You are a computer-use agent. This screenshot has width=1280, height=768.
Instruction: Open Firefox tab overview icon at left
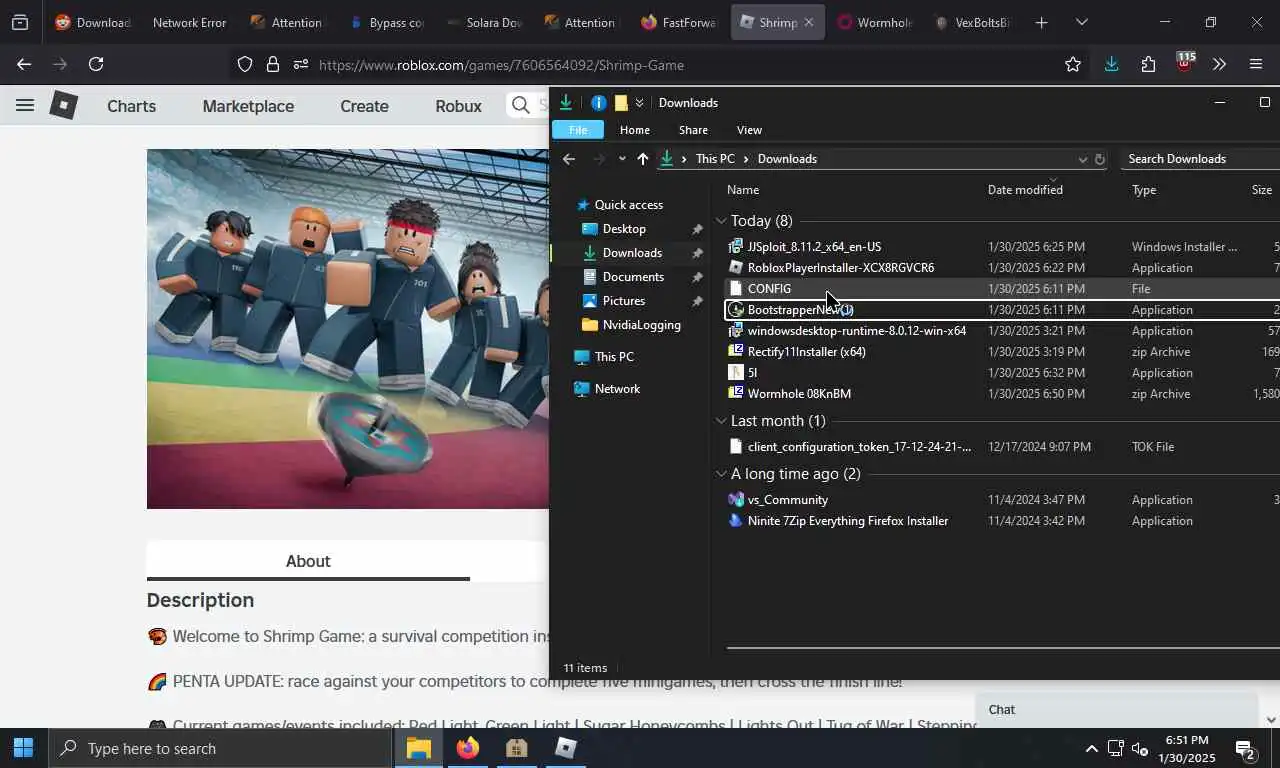coord(20,22)
